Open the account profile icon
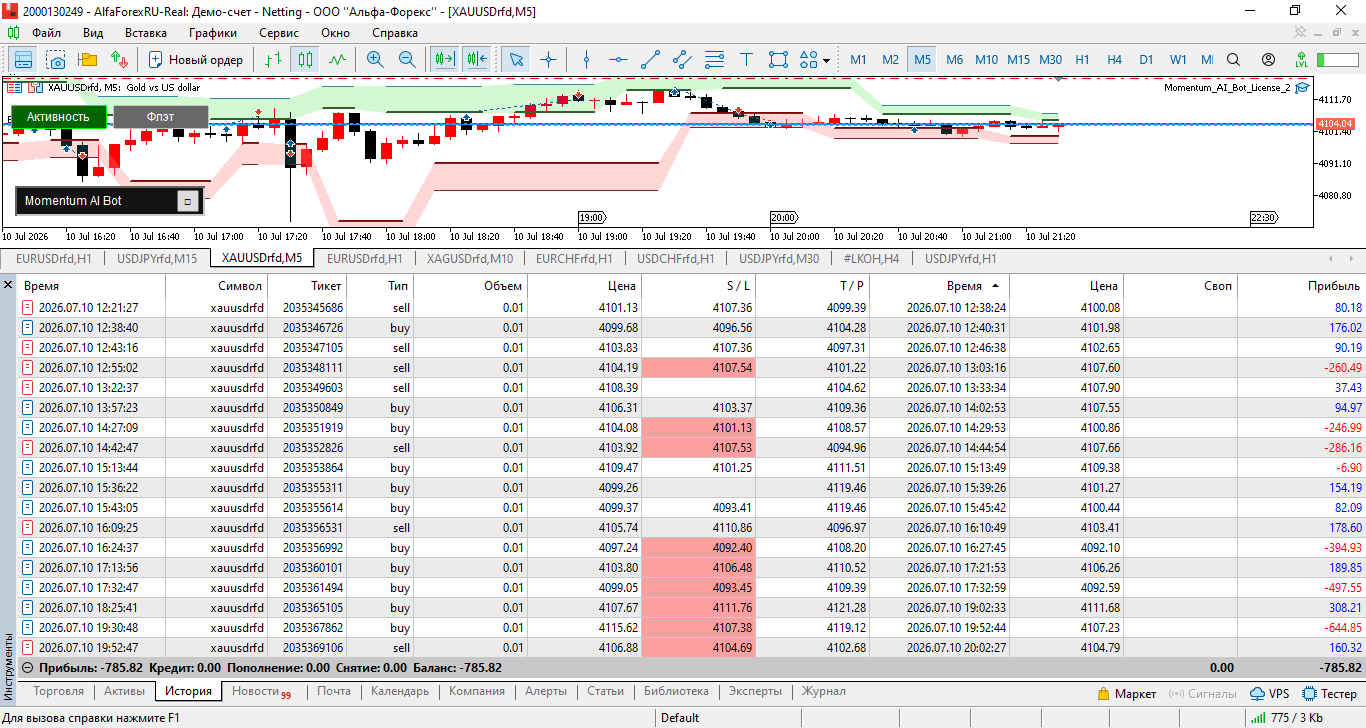This screenshot has width=1366, height=728. point(1268,59)
